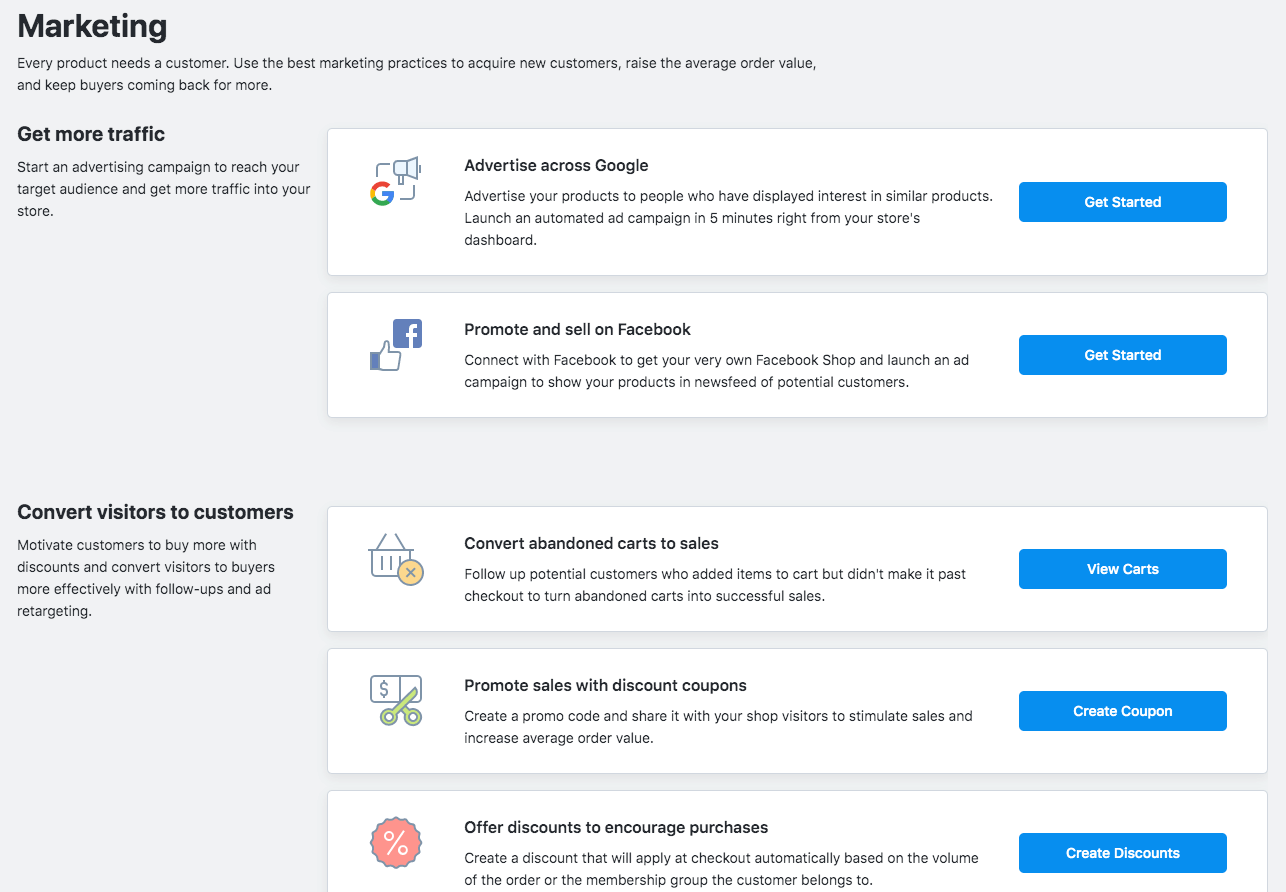Click the Google ads description text
1286x892 pixels.
(x=728, y=218)
